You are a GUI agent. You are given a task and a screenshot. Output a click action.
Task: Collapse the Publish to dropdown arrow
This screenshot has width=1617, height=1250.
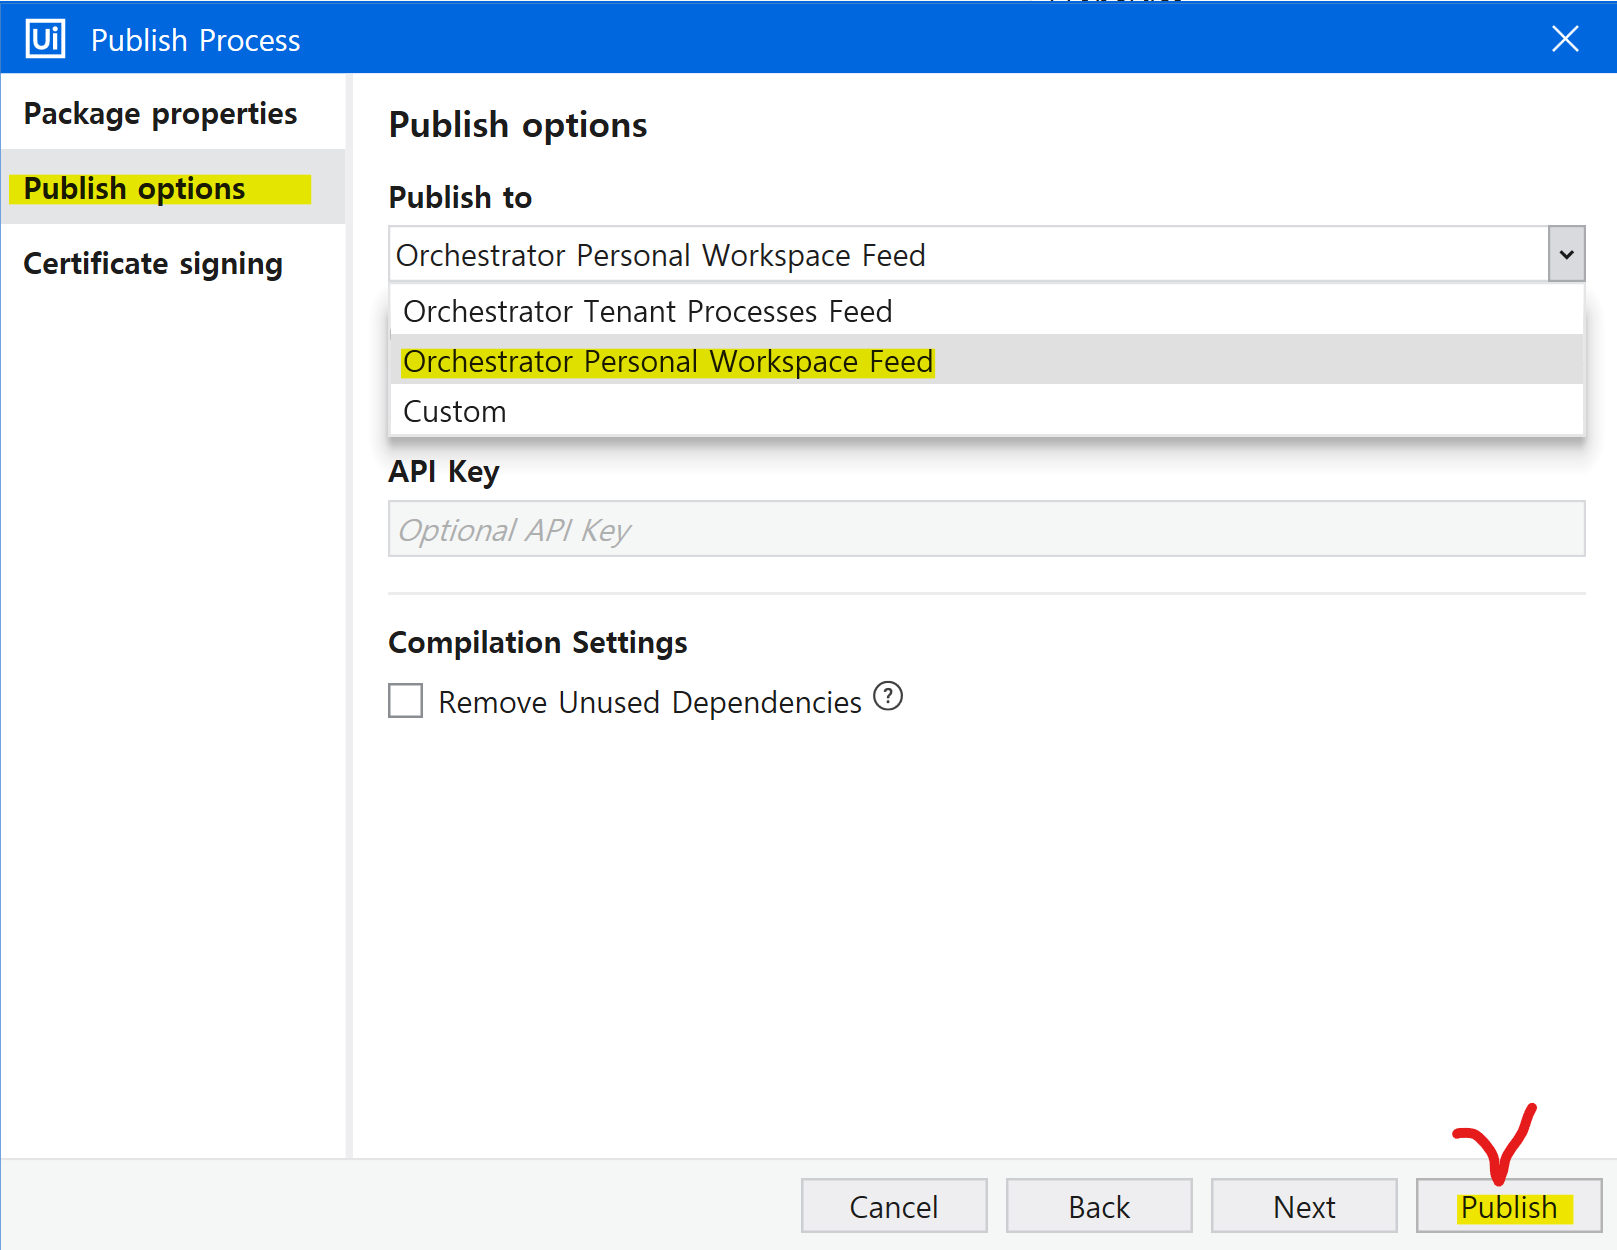click(1567, 254)
